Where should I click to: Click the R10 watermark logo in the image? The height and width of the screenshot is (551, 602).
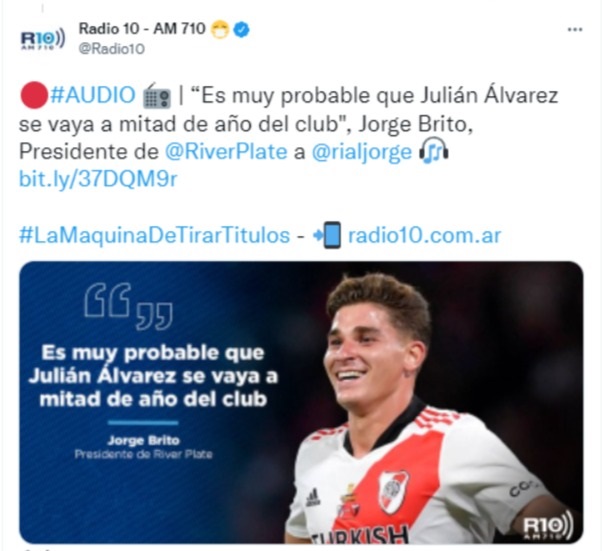pyautogui.click(x=548, y=525)
